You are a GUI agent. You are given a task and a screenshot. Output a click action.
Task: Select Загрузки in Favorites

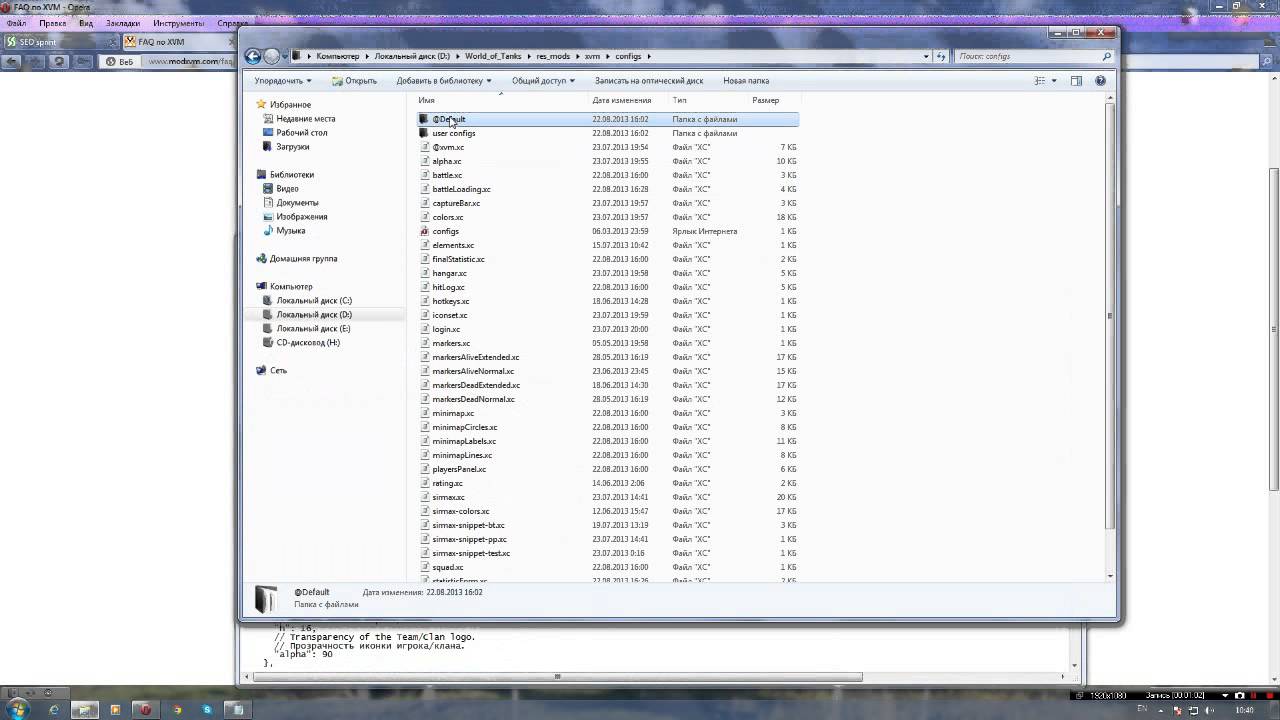click(293, 146)
